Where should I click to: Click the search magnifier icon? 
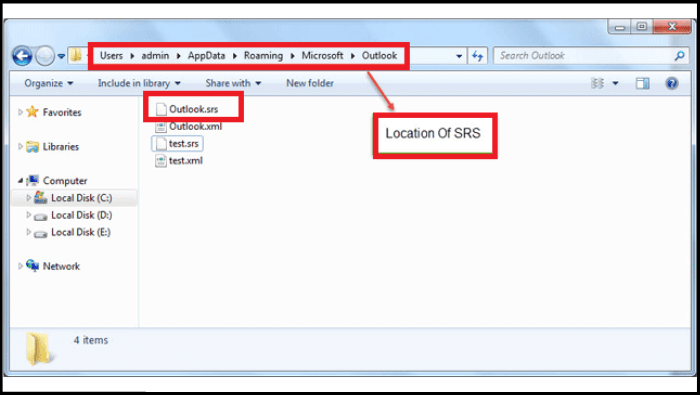(x=679, y=56)
